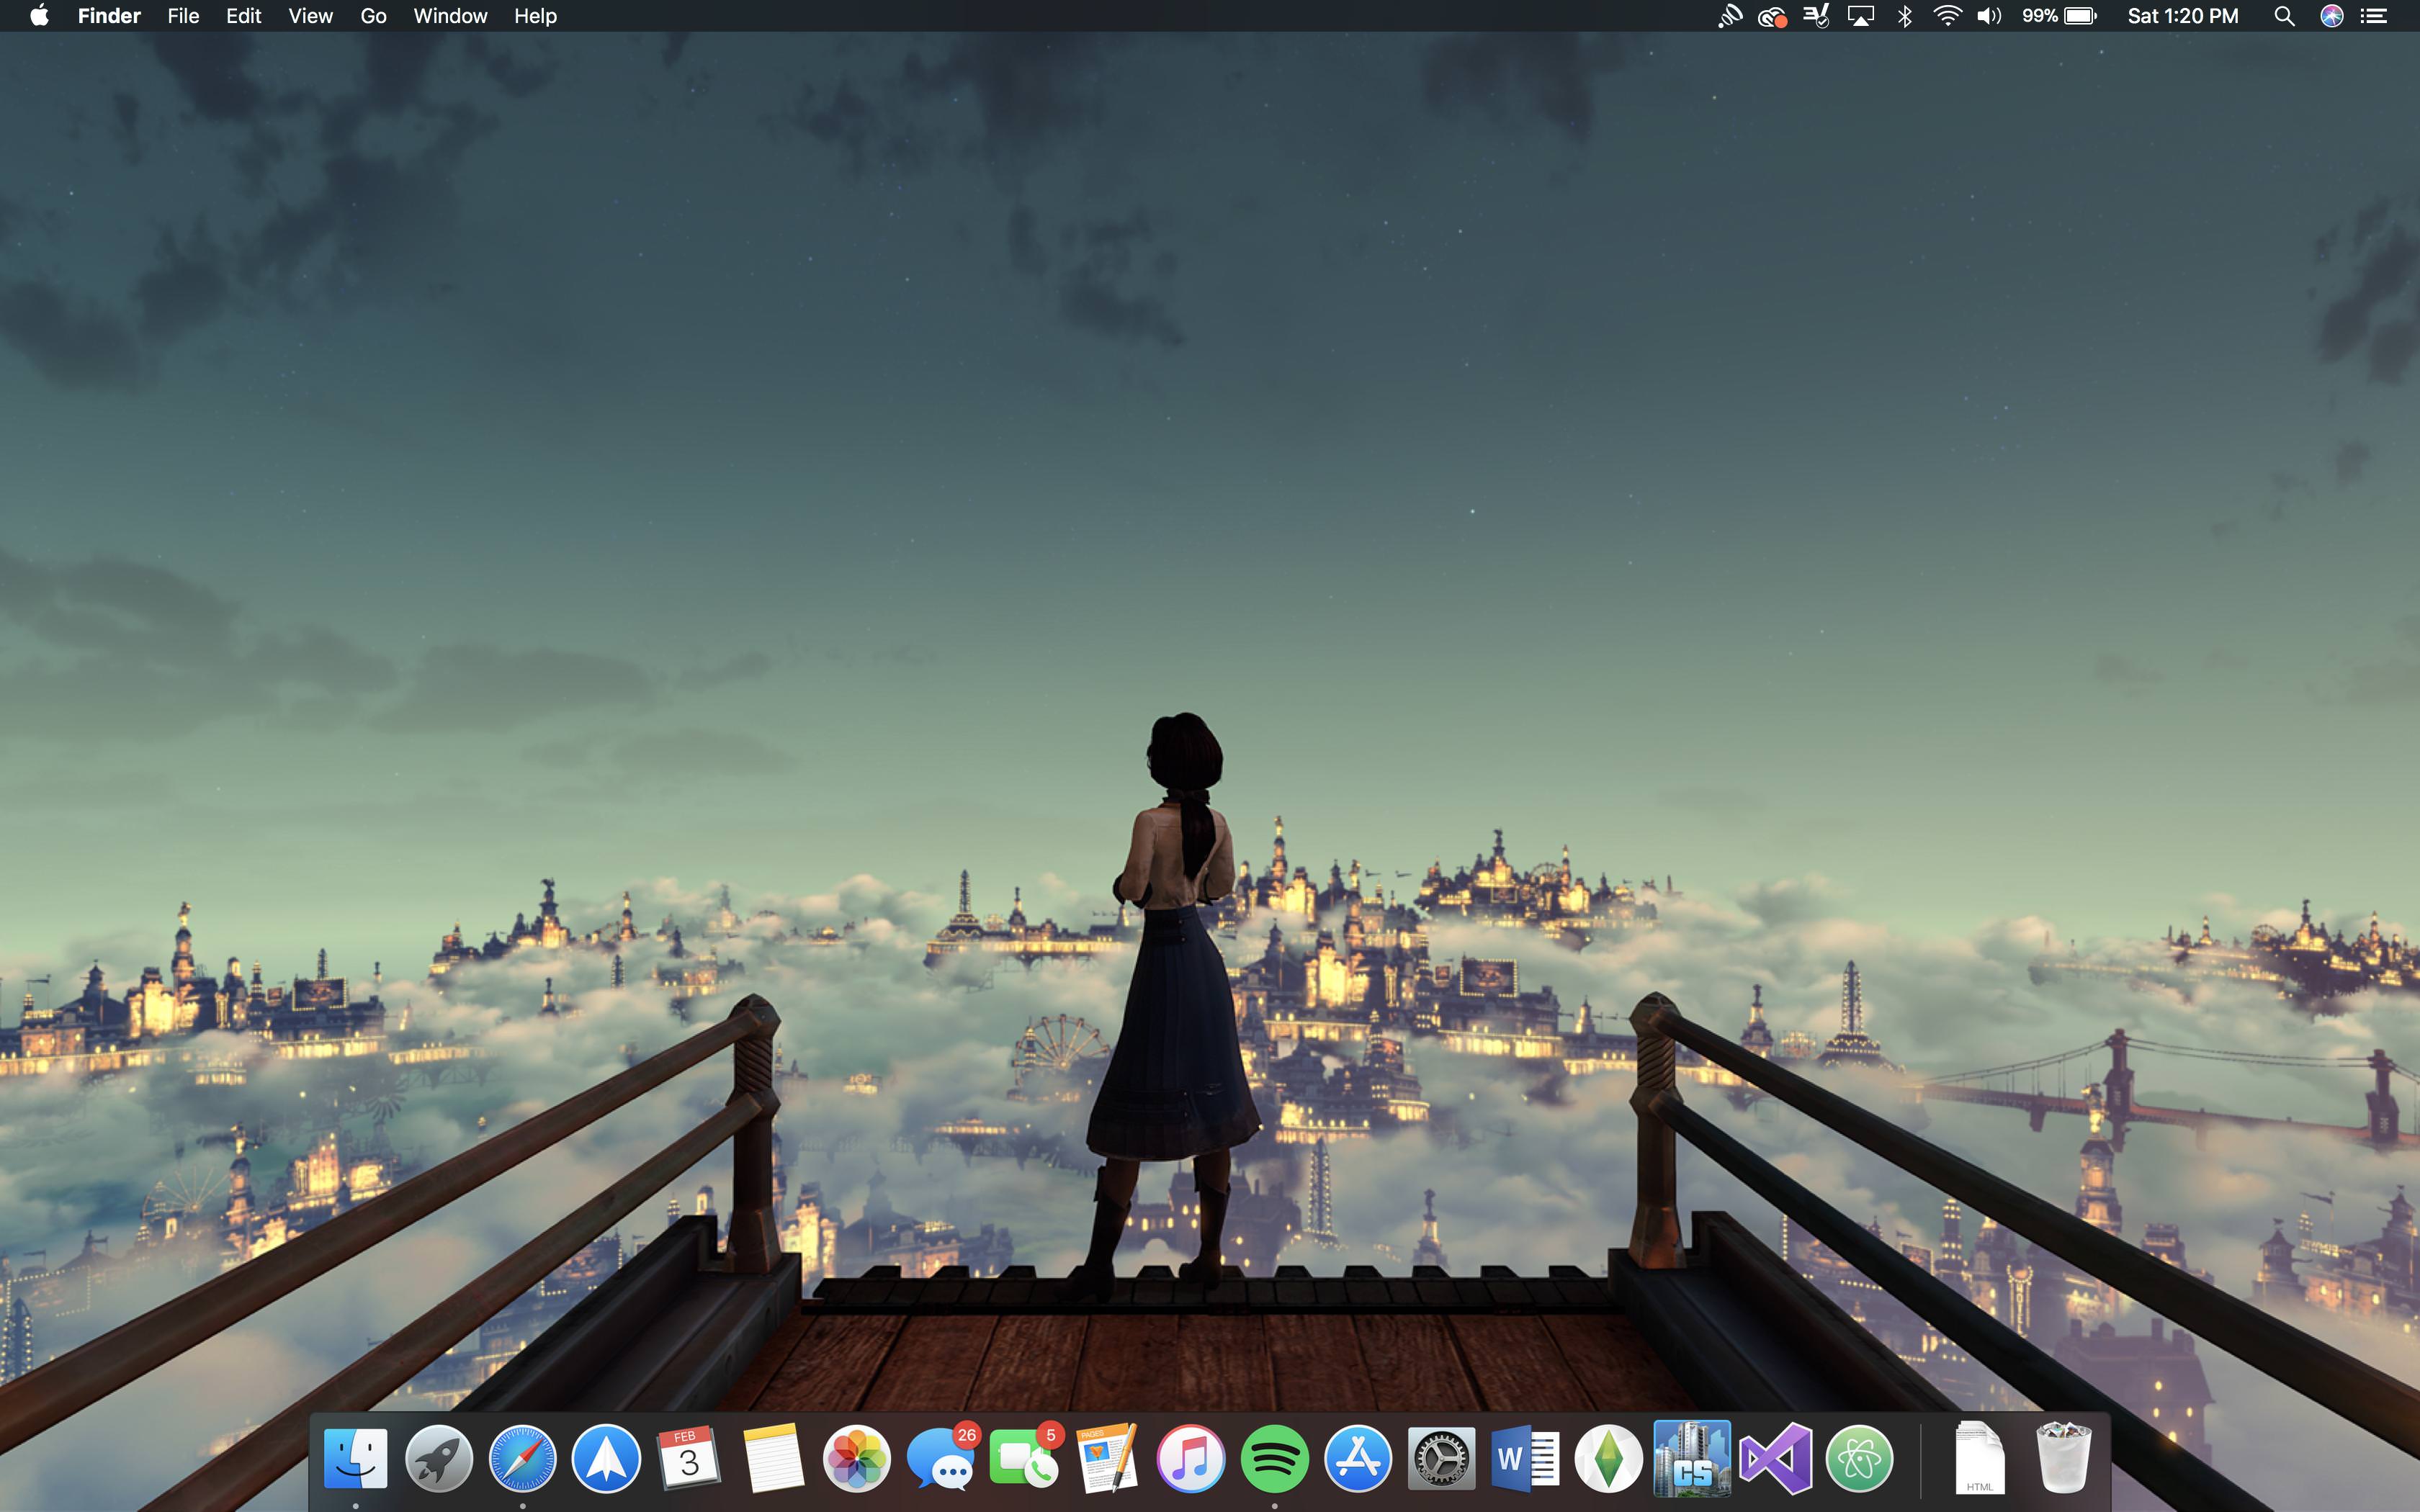Click Creative Cloud menu bar icon
2420x1512 pixels.
tap(1772, 16)
